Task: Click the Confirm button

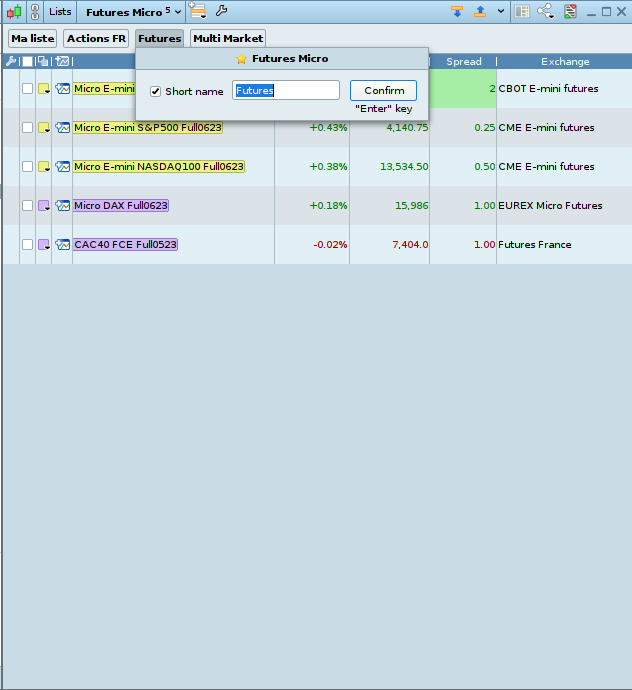Action: point(384,91)
